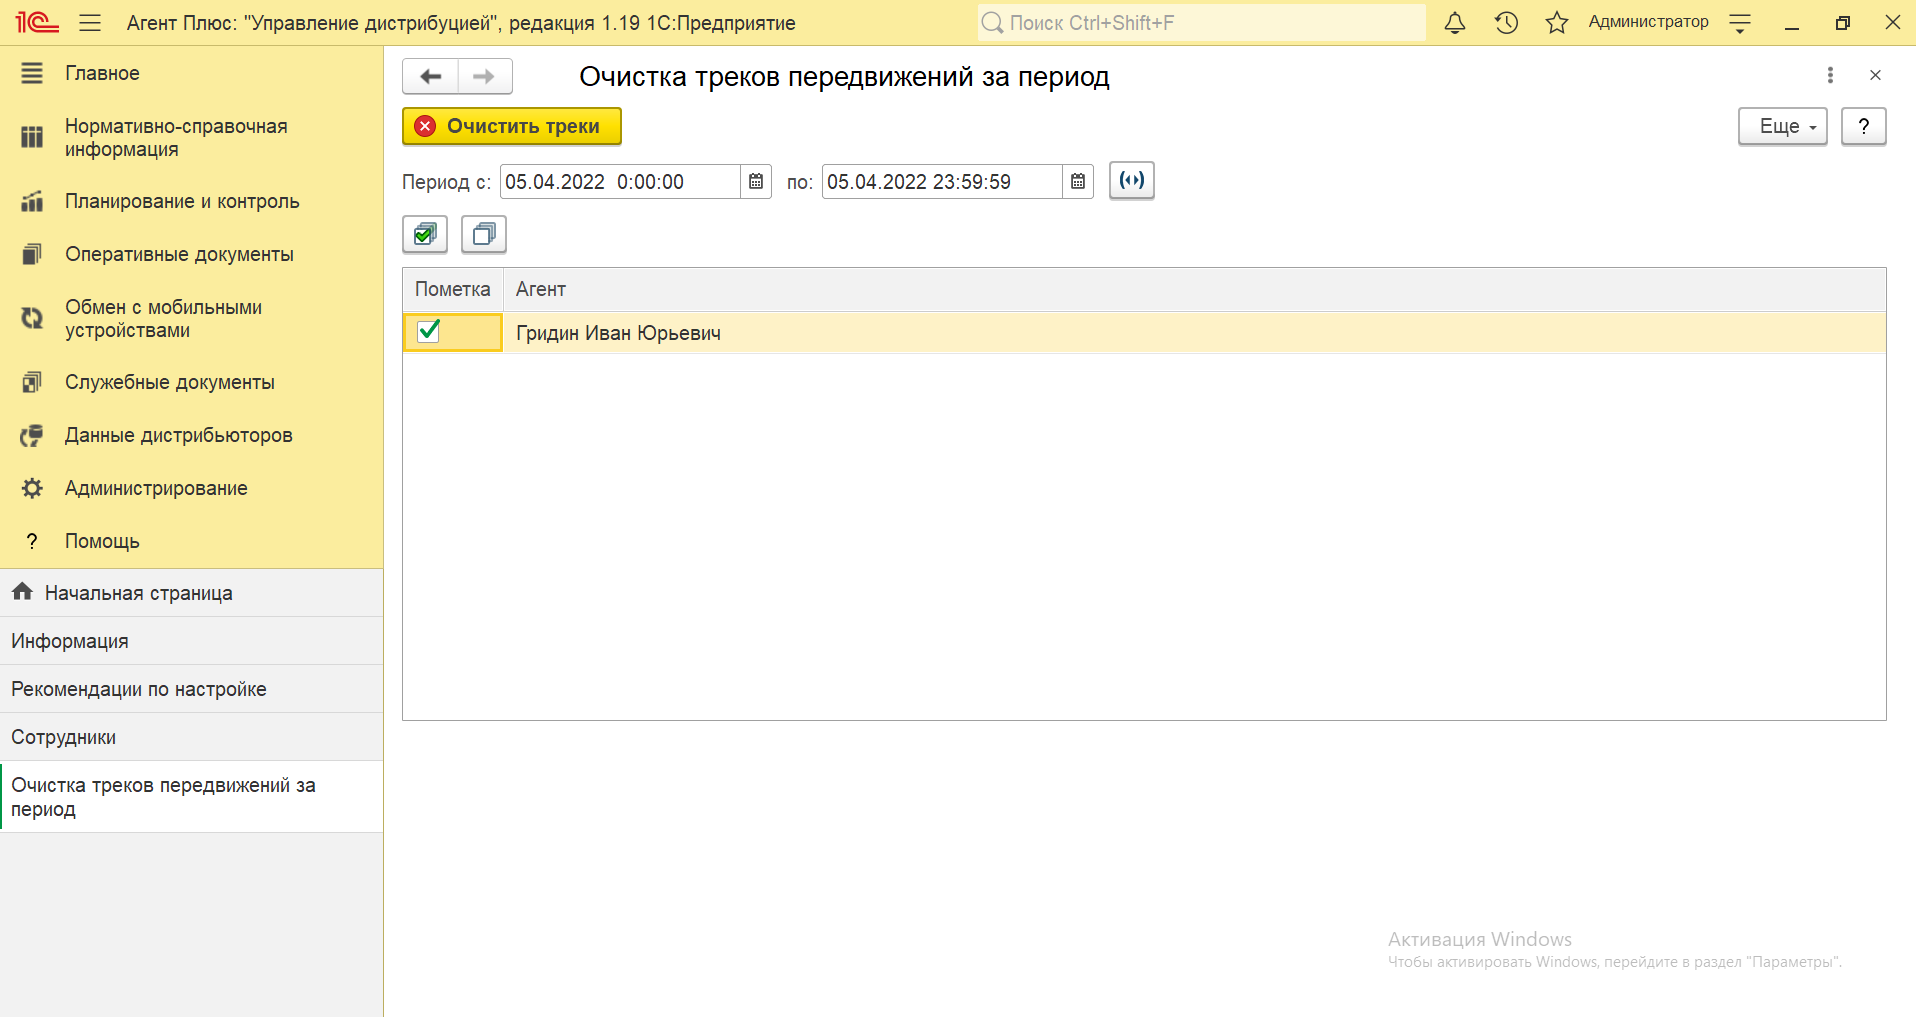Viewport: 1916px width, 1017px height.
Task: Click the notifications bell icon
Action: pos(1455,23)
